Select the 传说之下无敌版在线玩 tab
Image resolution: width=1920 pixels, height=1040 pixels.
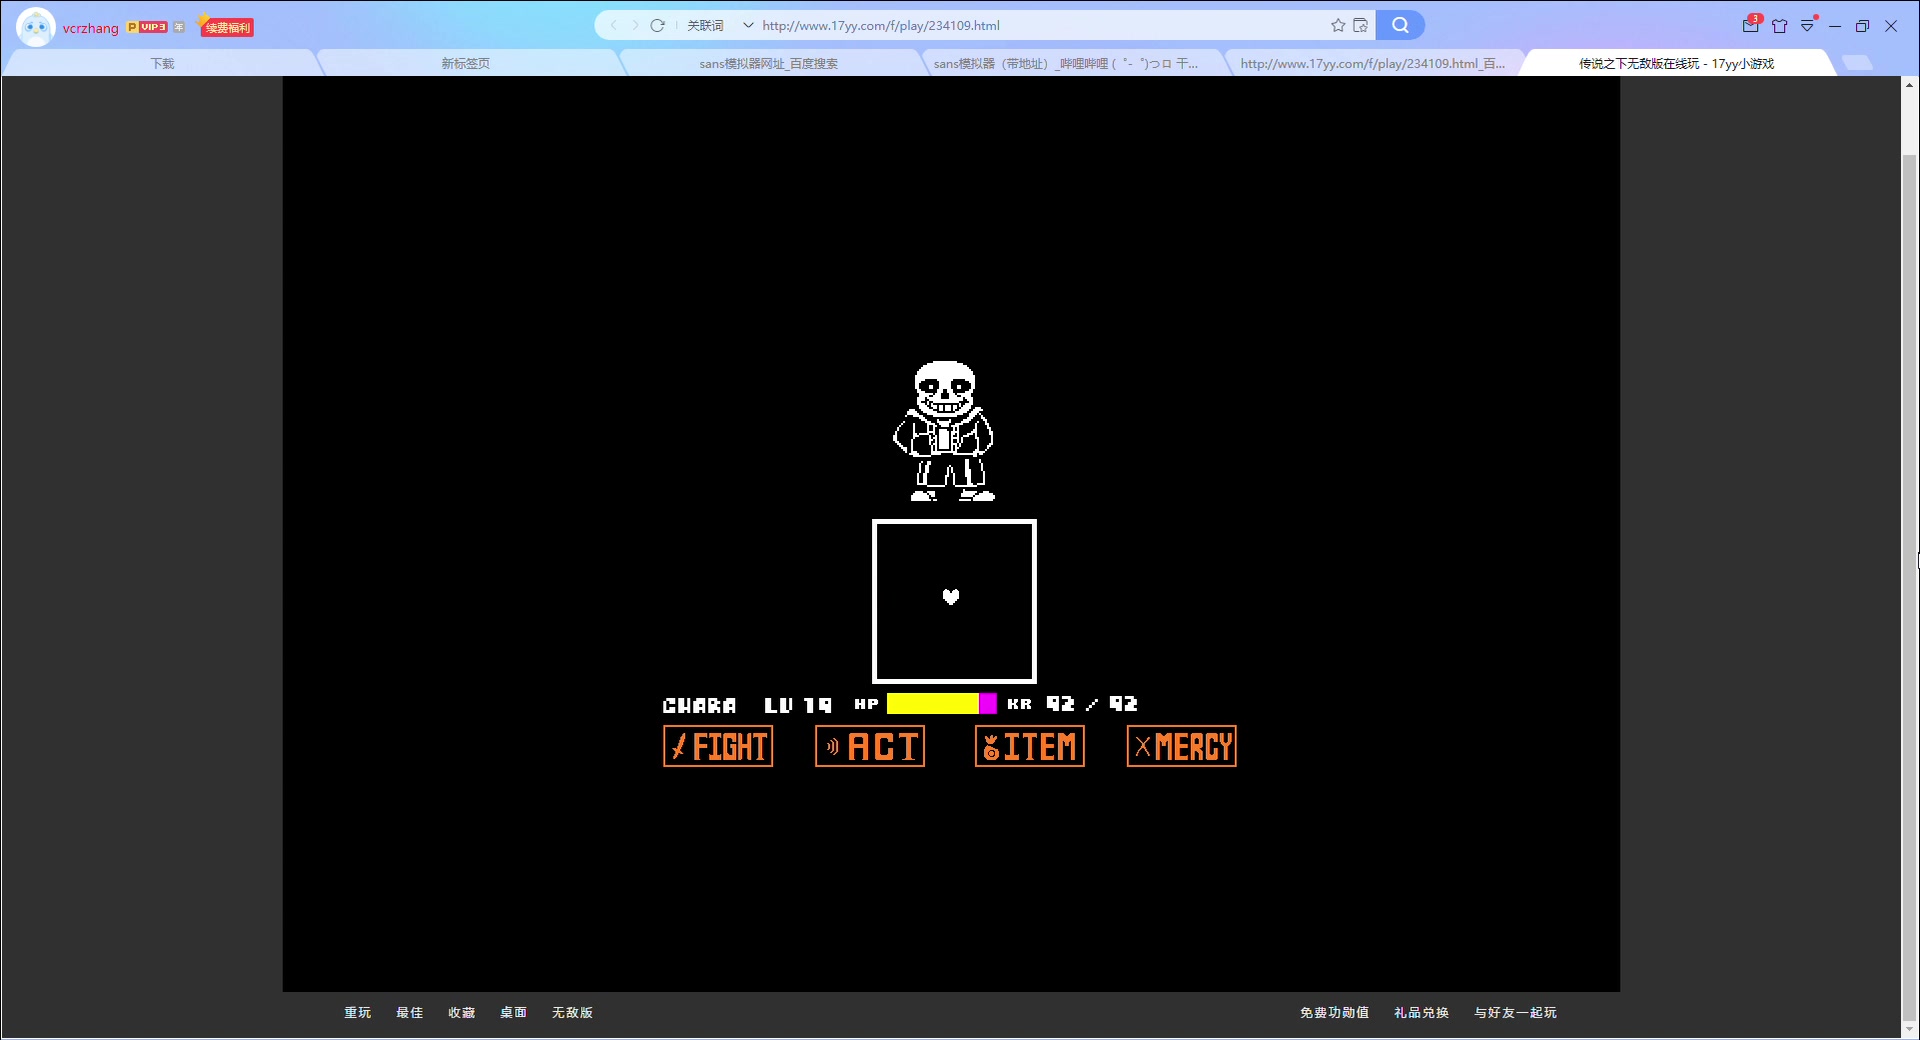(1676, 63)
